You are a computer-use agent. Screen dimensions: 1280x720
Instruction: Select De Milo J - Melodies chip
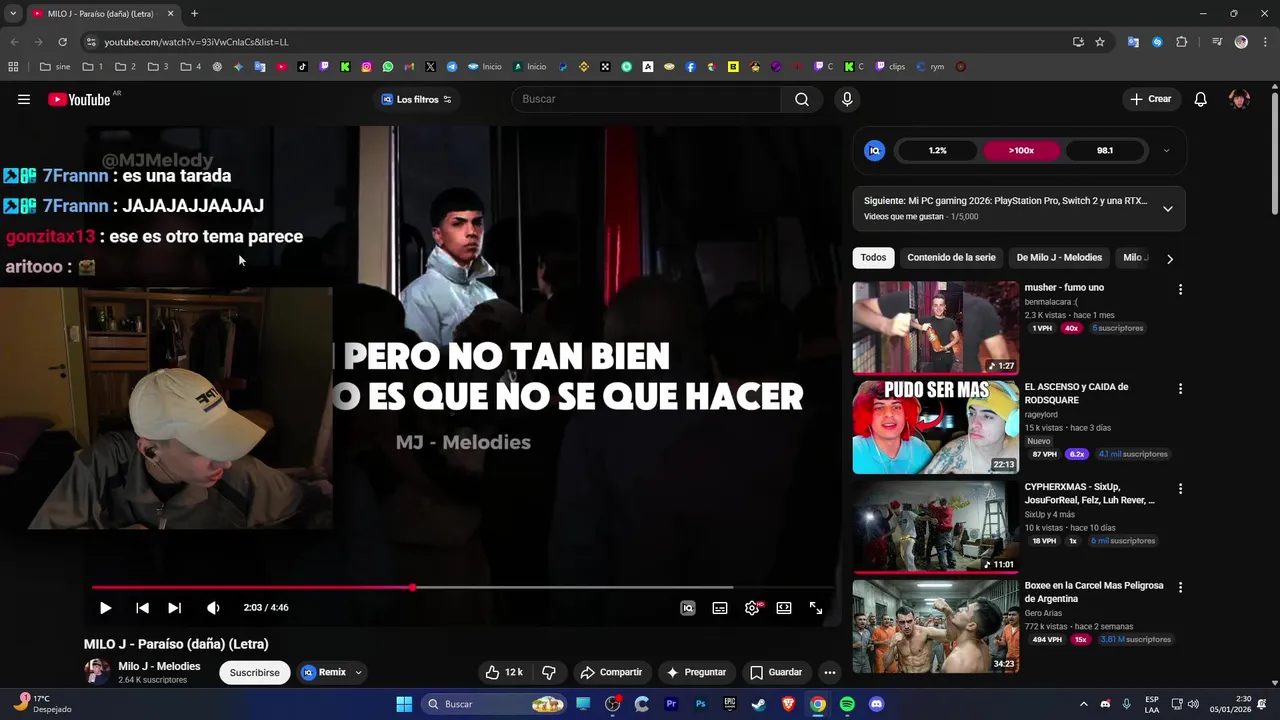tap(1059, 257)
